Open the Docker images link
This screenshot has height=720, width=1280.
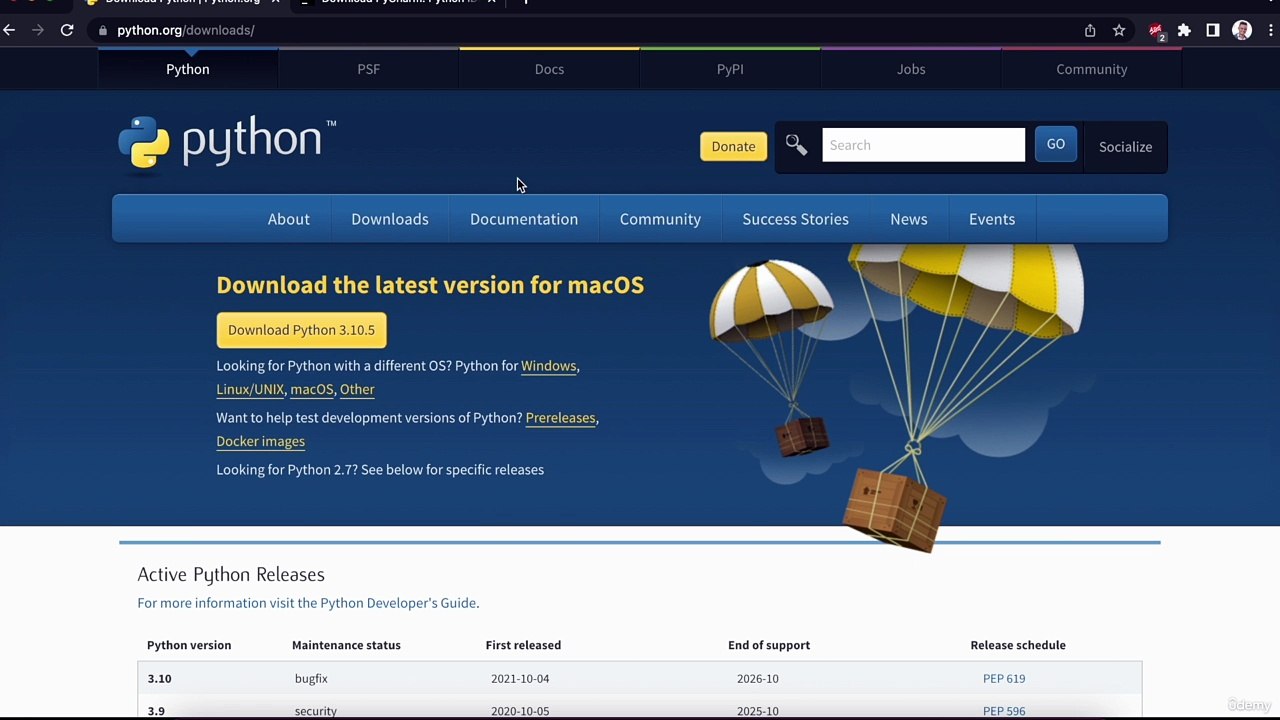click(x=260, y=442)
